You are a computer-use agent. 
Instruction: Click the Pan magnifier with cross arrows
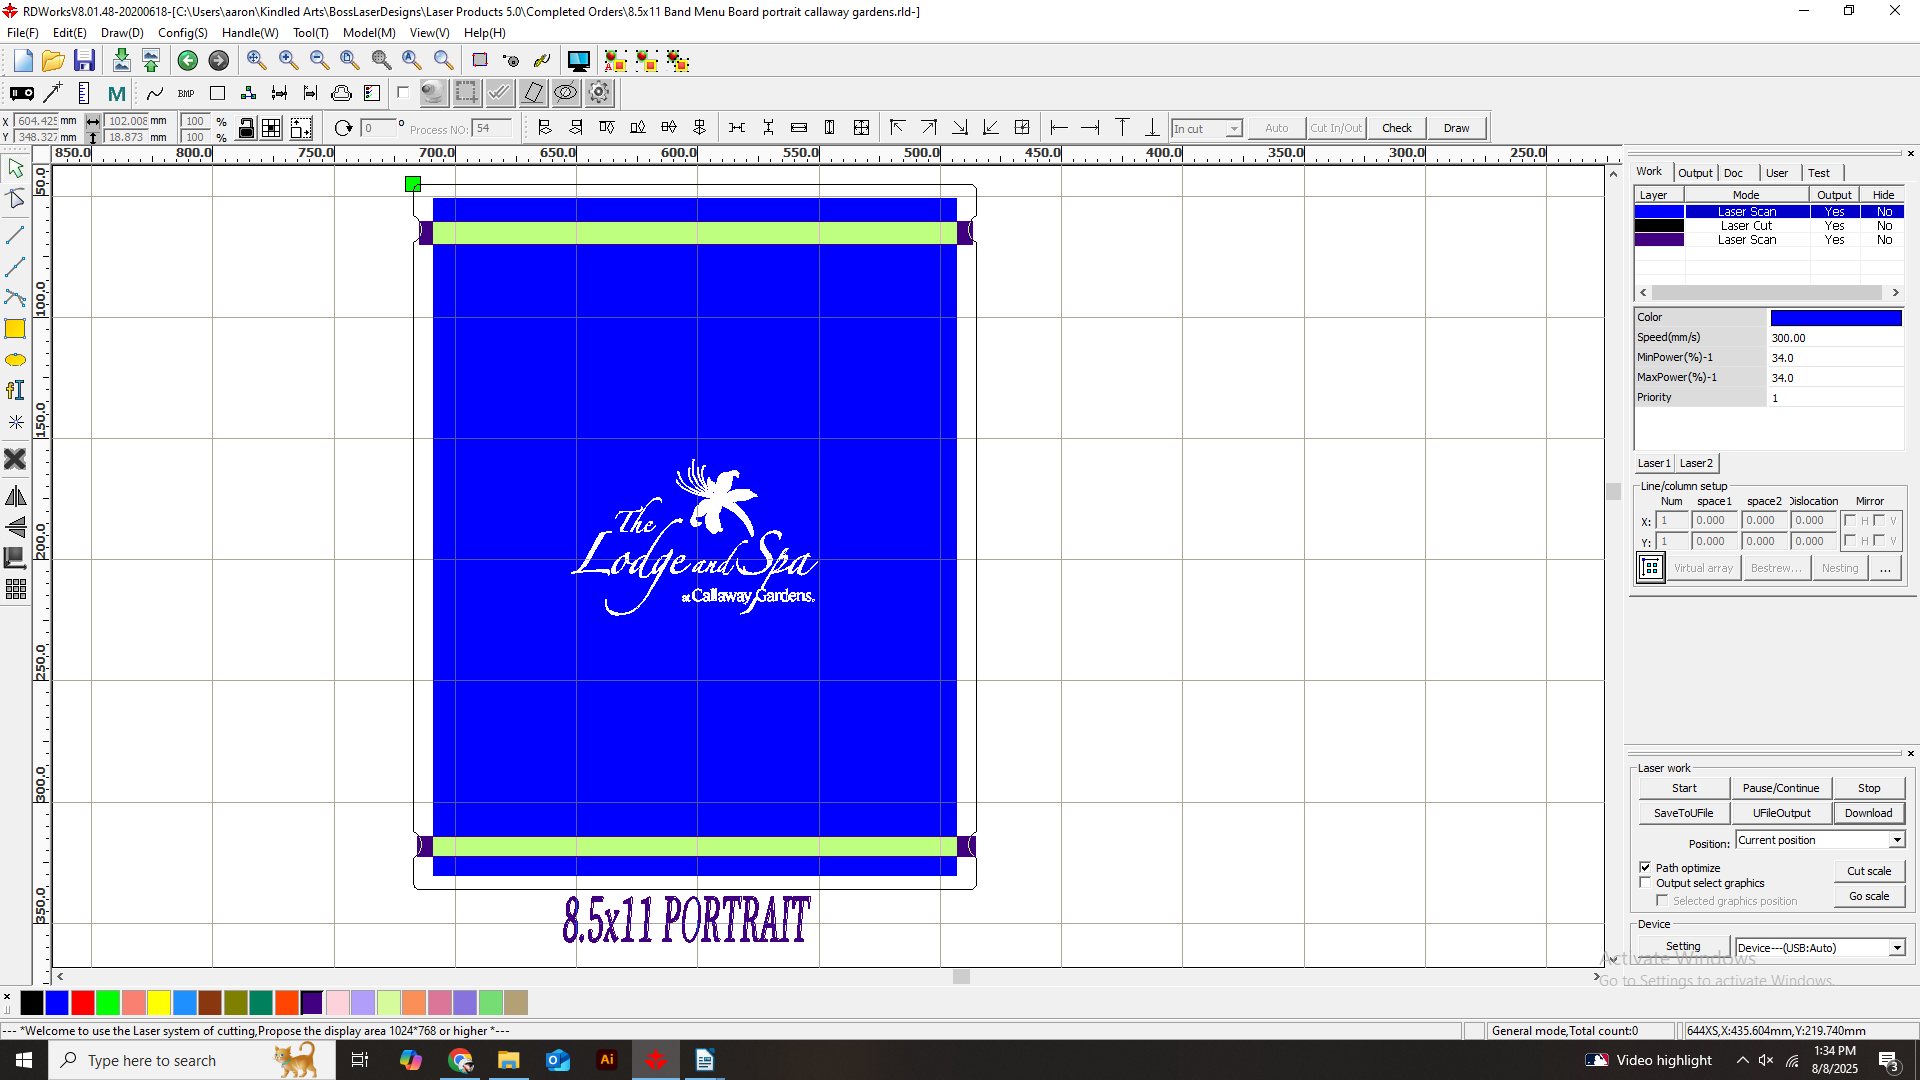tap(257, 61)
